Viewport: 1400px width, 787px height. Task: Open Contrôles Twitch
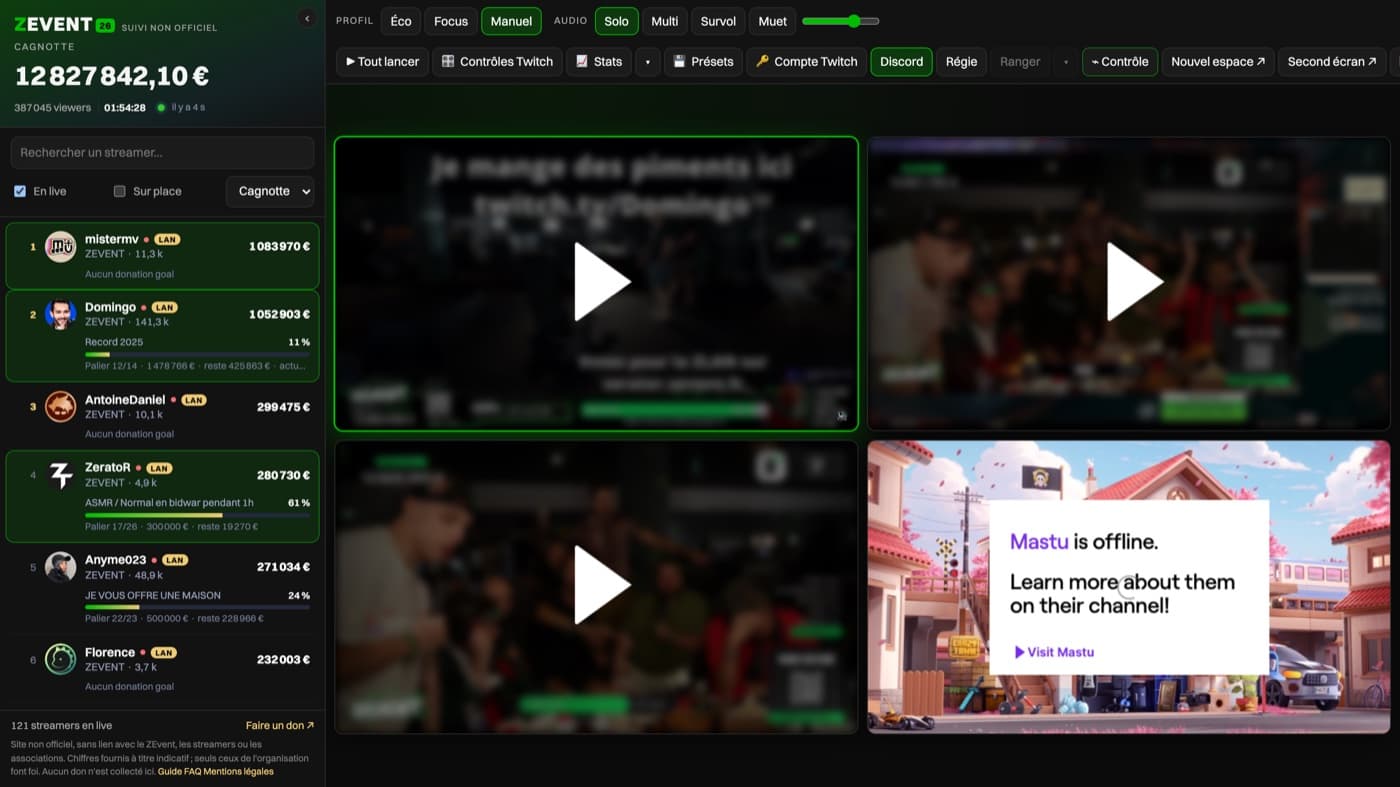click(498, 62)
